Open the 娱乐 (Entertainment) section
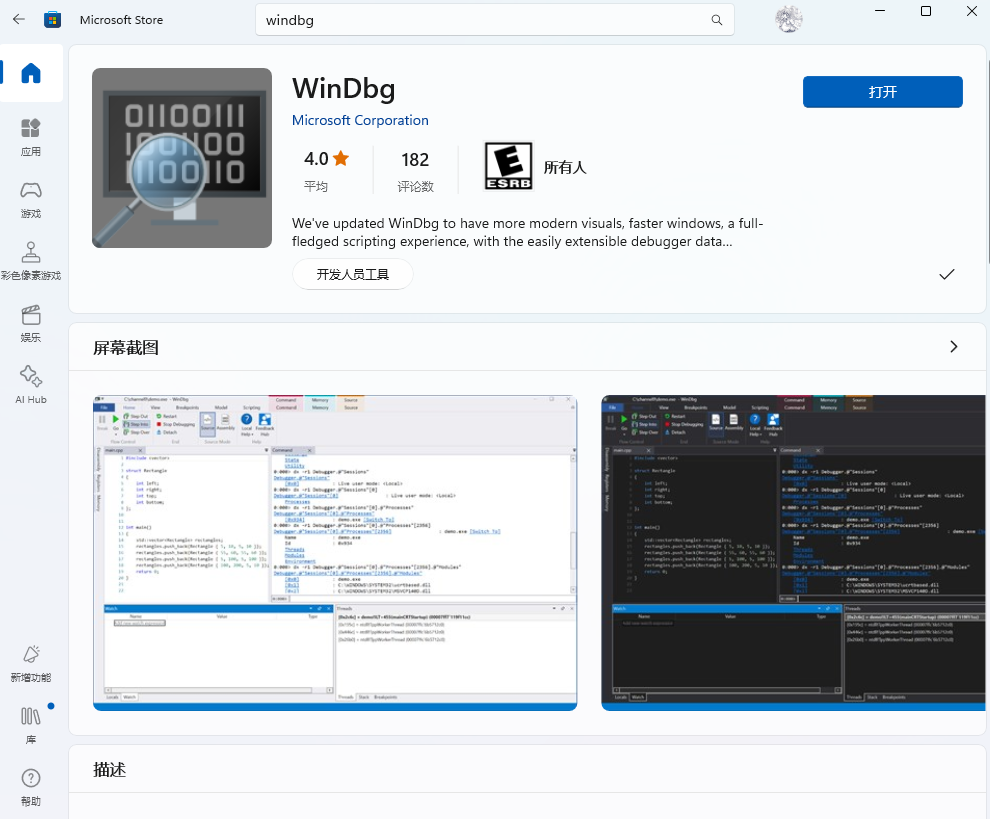 coord(31,323)
